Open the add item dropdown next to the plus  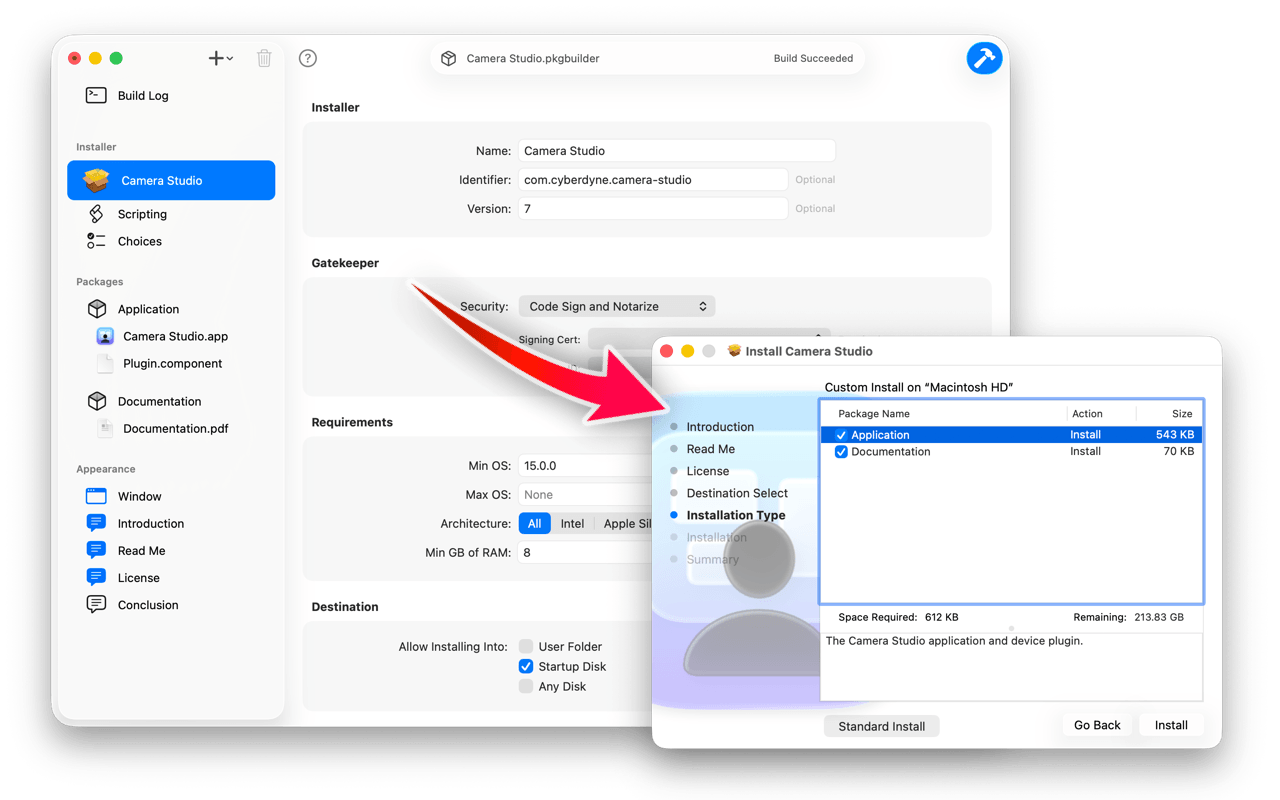pos(232,58)
